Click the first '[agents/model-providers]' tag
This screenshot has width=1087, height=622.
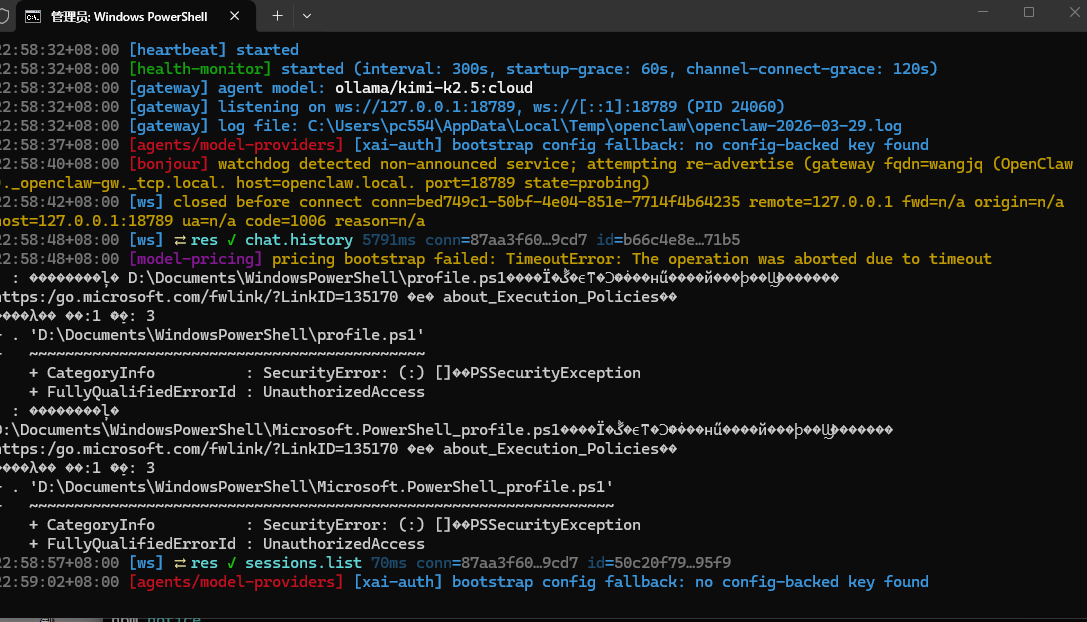click(236, 145)
